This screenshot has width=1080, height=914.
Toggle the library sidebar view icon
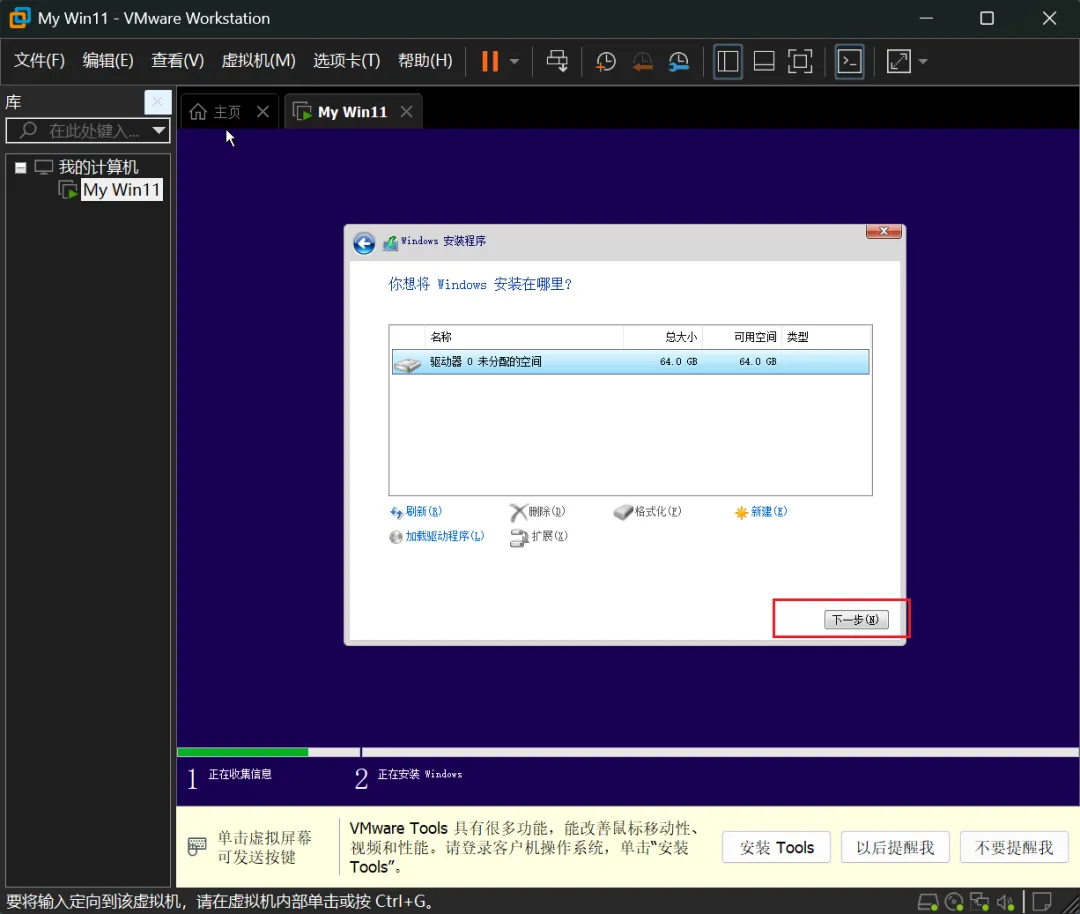[727, 61]
